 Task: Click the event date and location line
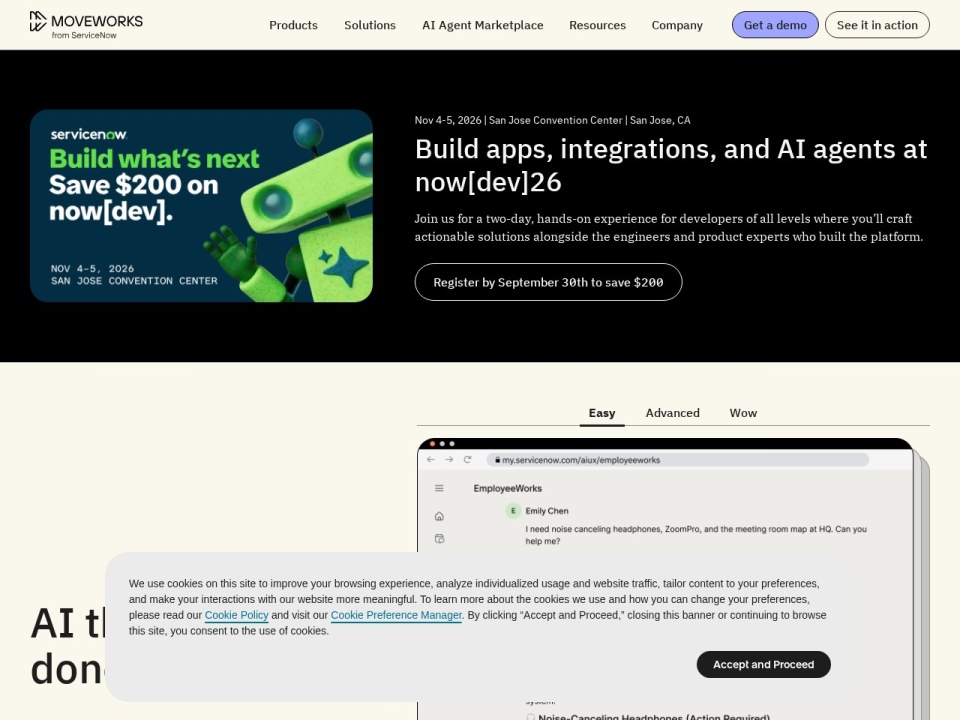point(552,121)
